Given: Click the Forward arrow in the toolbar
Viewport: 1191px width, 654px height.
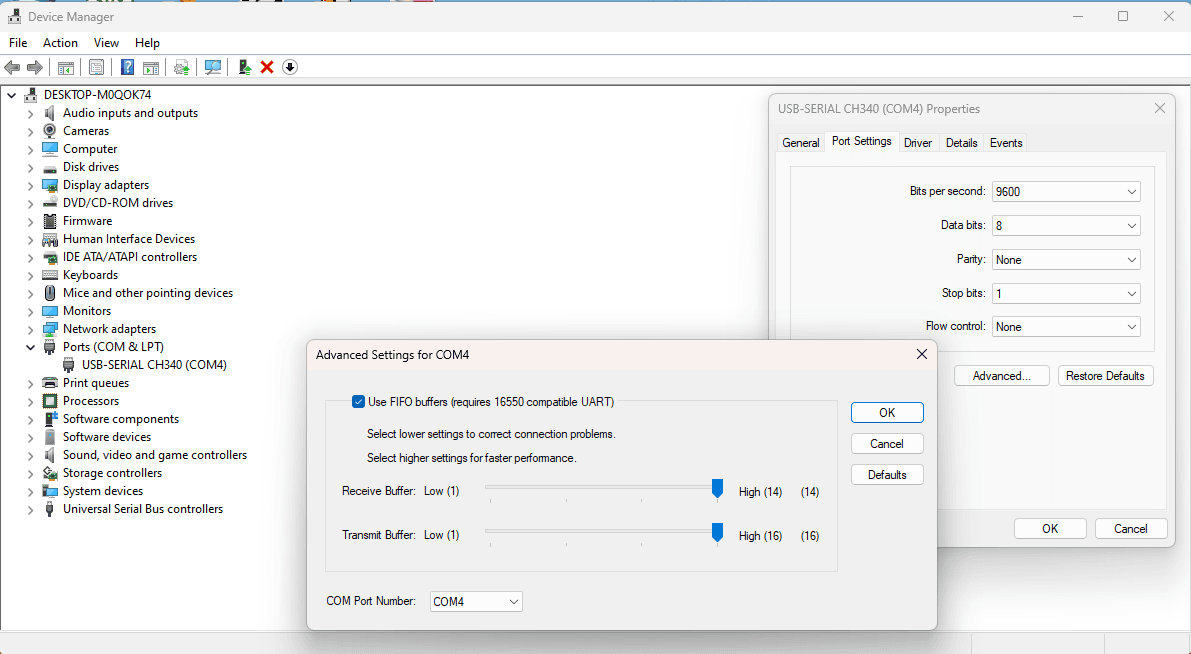Looking at the screenshot, I should point(34,68).
